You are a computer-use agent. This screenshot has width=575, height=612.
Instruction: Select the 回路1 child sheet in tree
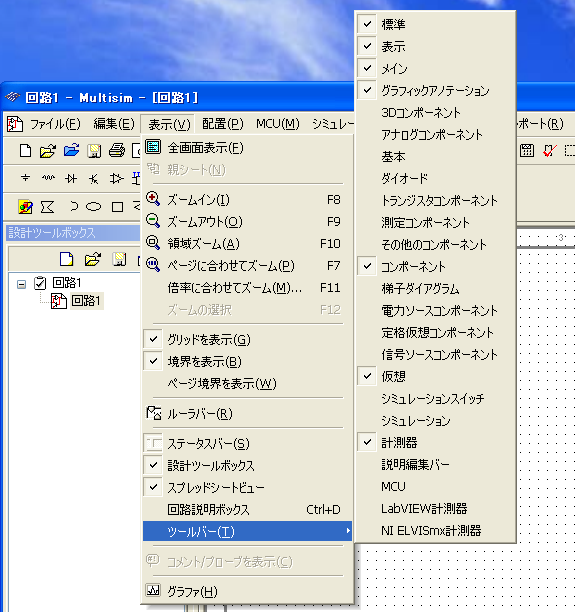coord(86,301)
